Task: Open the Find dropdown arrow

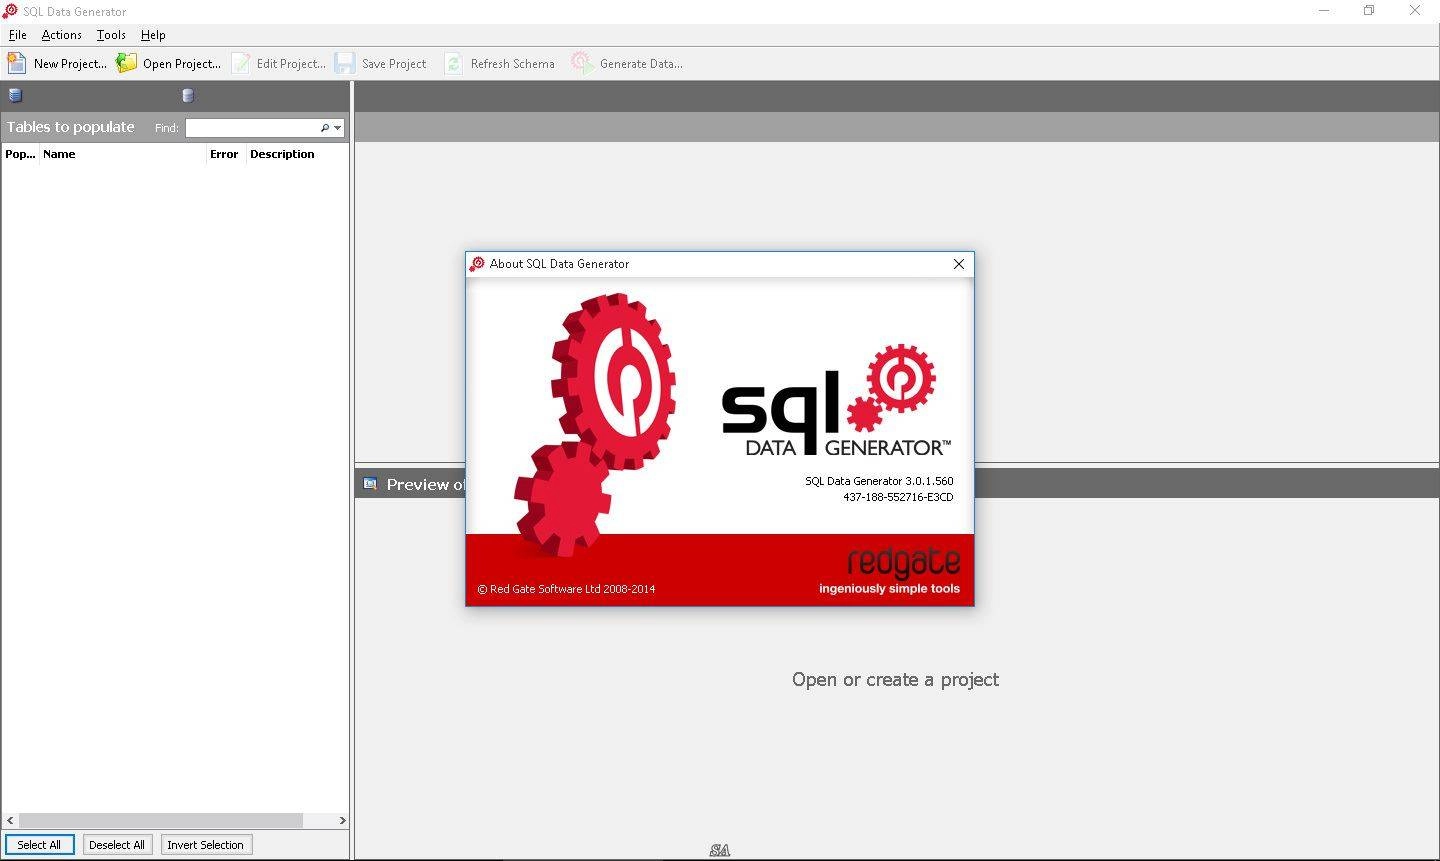Action: (x=338, y=128)
